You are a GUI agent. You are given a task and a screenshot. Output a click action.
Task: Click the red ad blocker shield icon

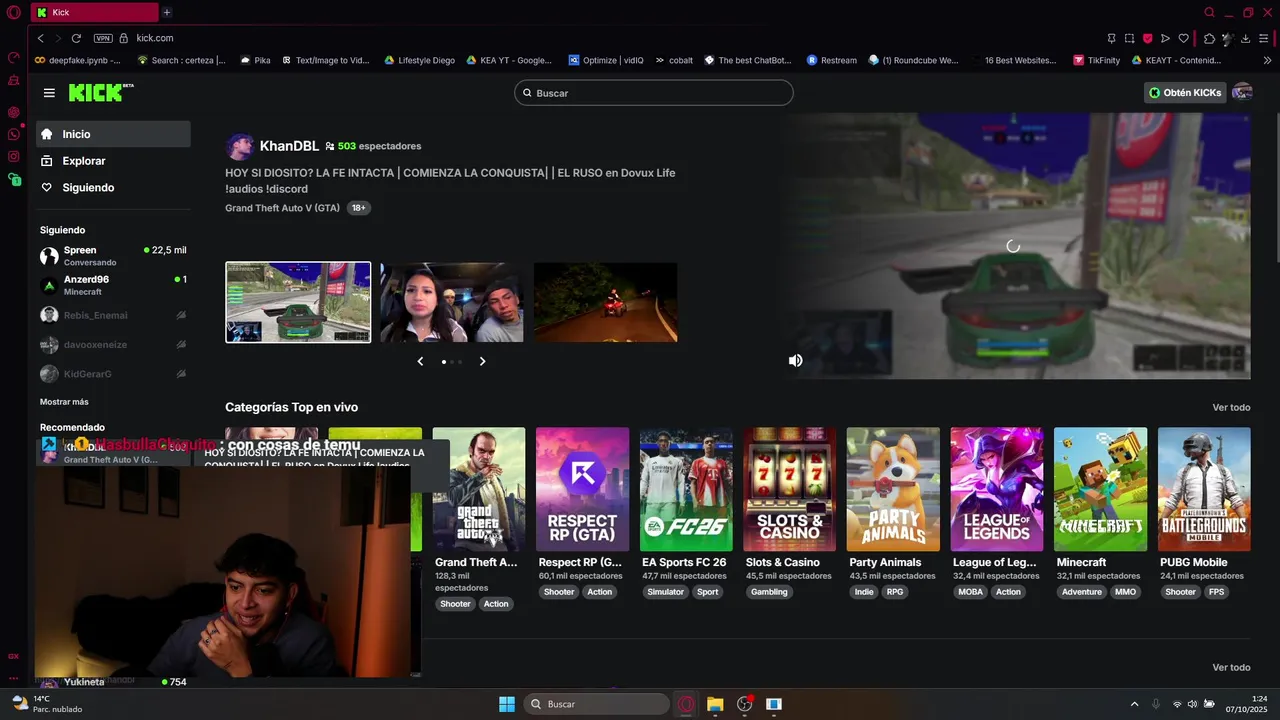[1147, 38]
